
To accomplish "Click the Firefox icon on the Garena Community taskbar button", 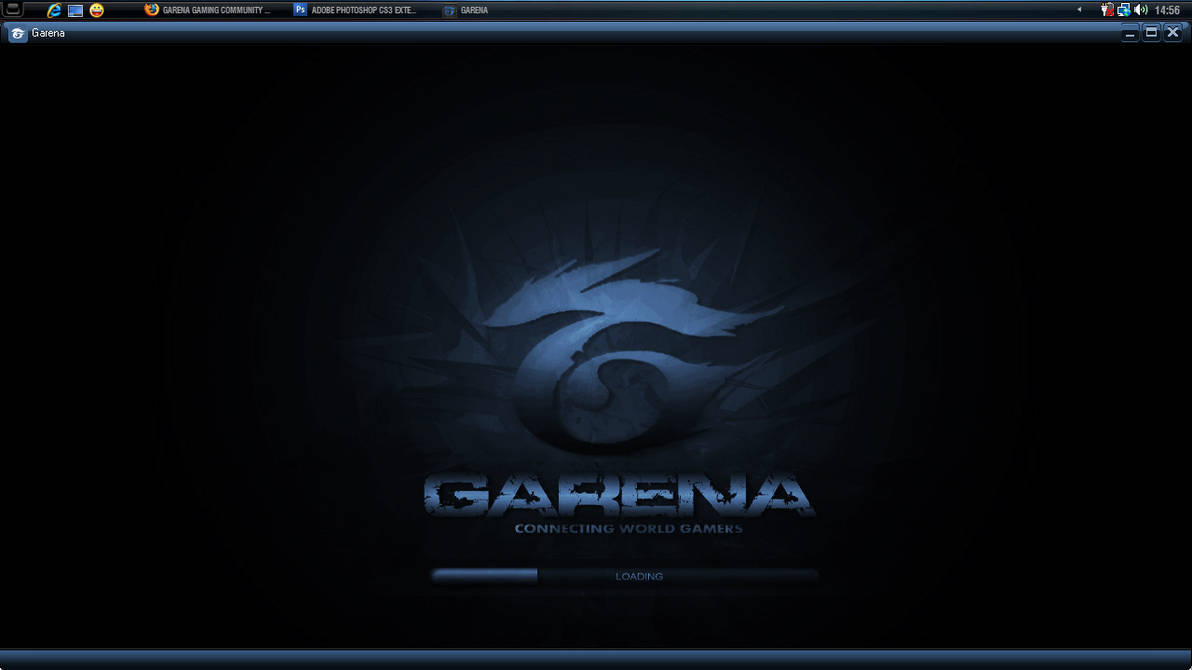I will click(150, 10).
